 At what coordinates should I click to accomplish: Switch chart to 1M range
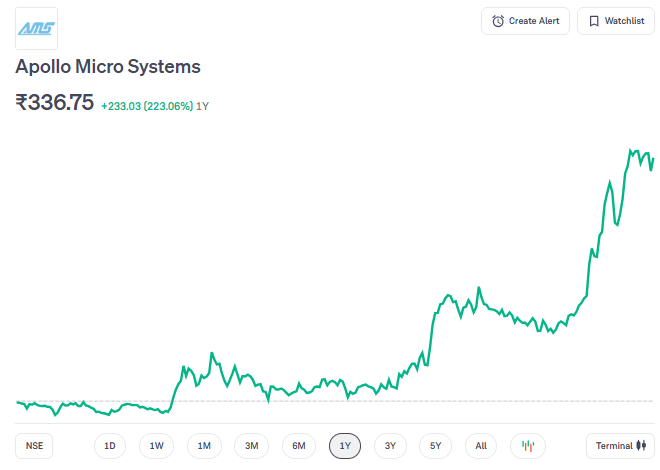(204, 446)
